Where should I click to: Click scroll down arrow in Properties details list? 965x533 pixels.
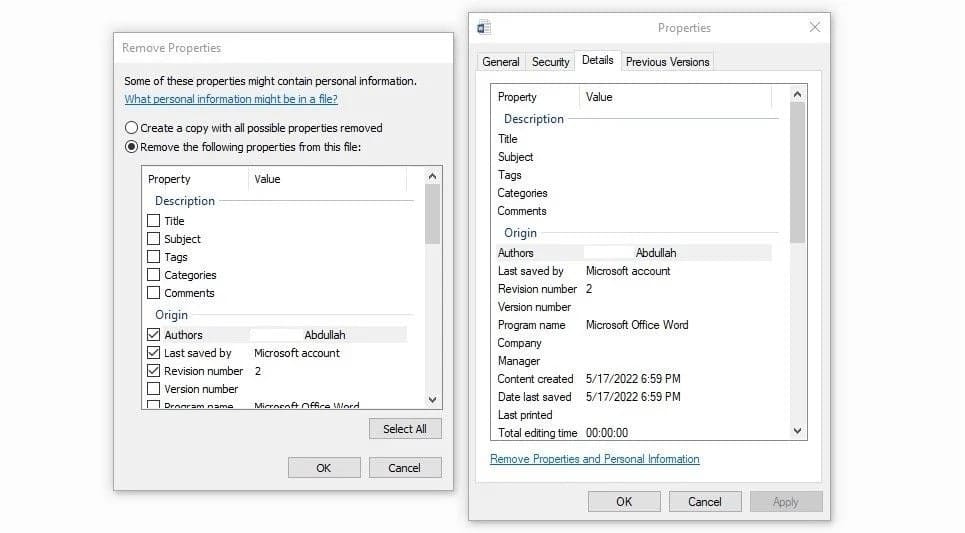(798, 431)
